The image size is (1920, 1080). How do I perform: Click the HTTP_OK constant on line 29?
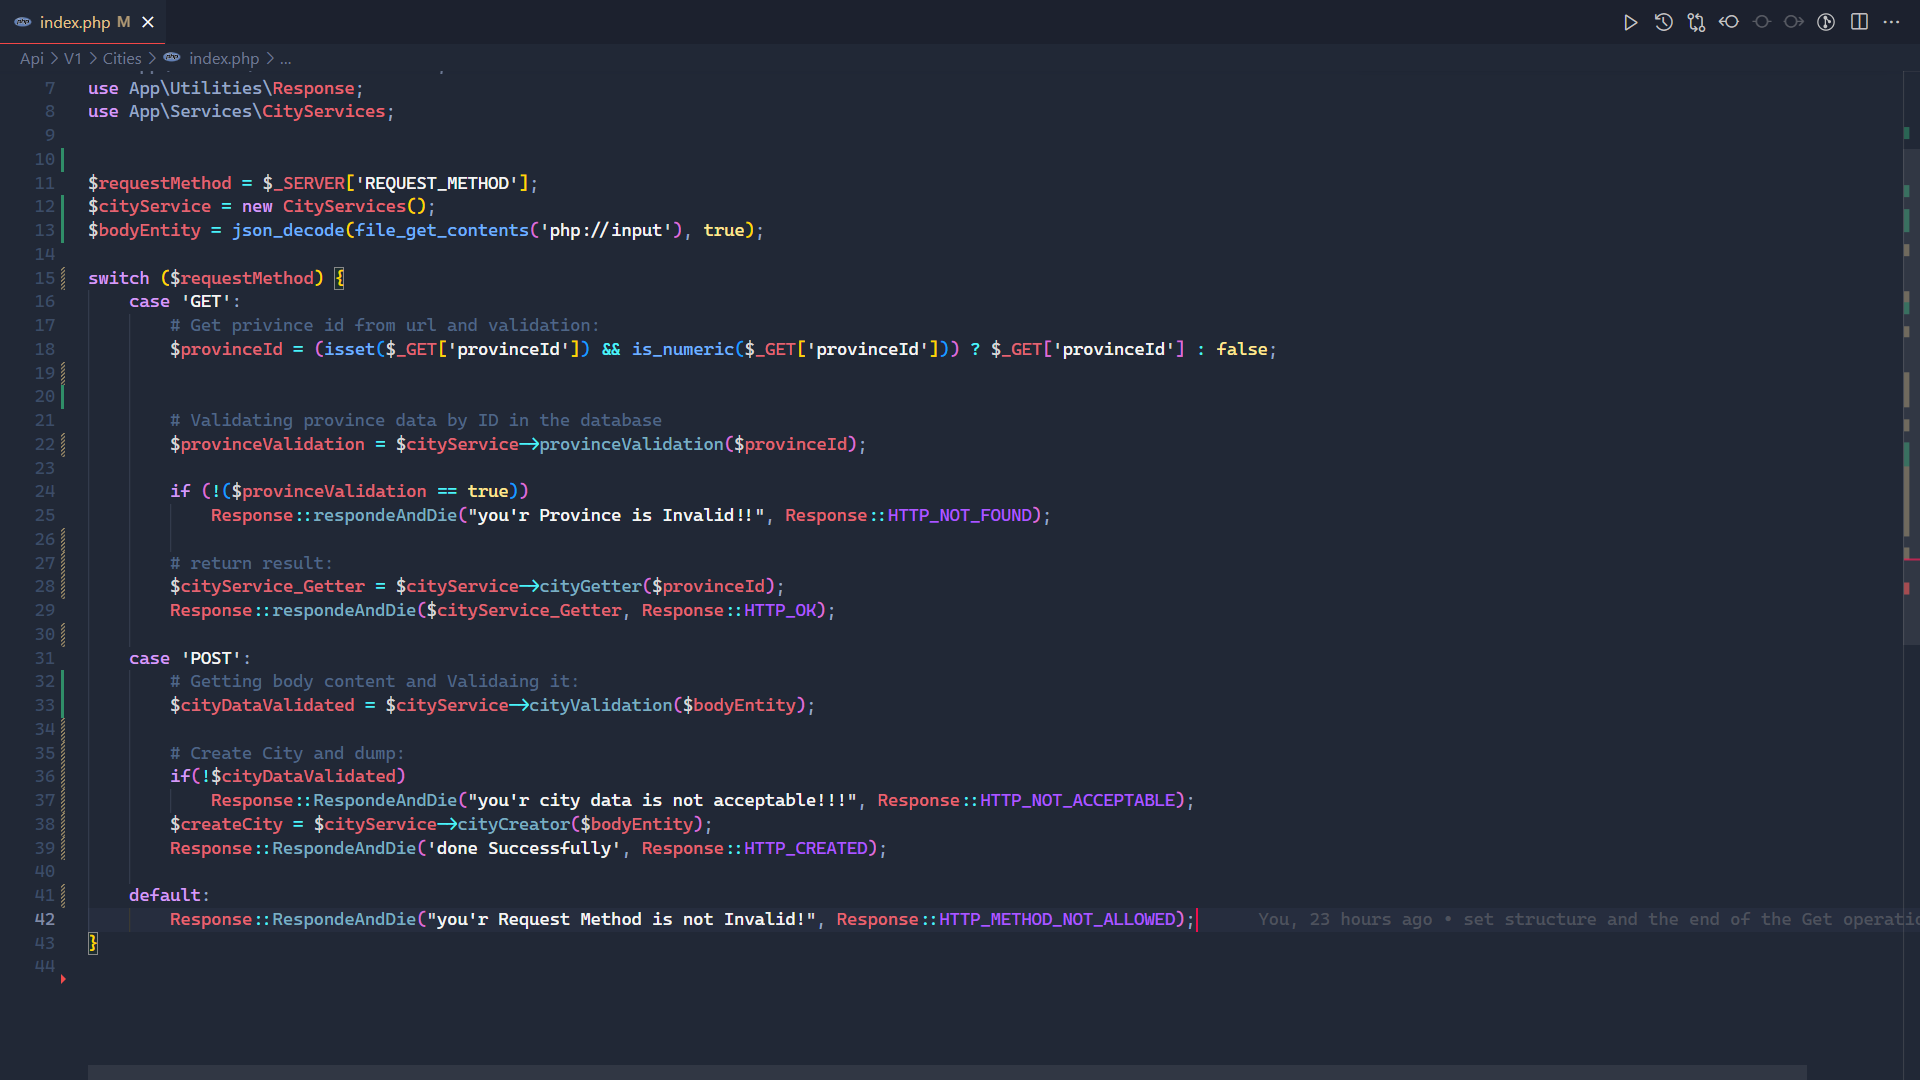coord(780,611)
